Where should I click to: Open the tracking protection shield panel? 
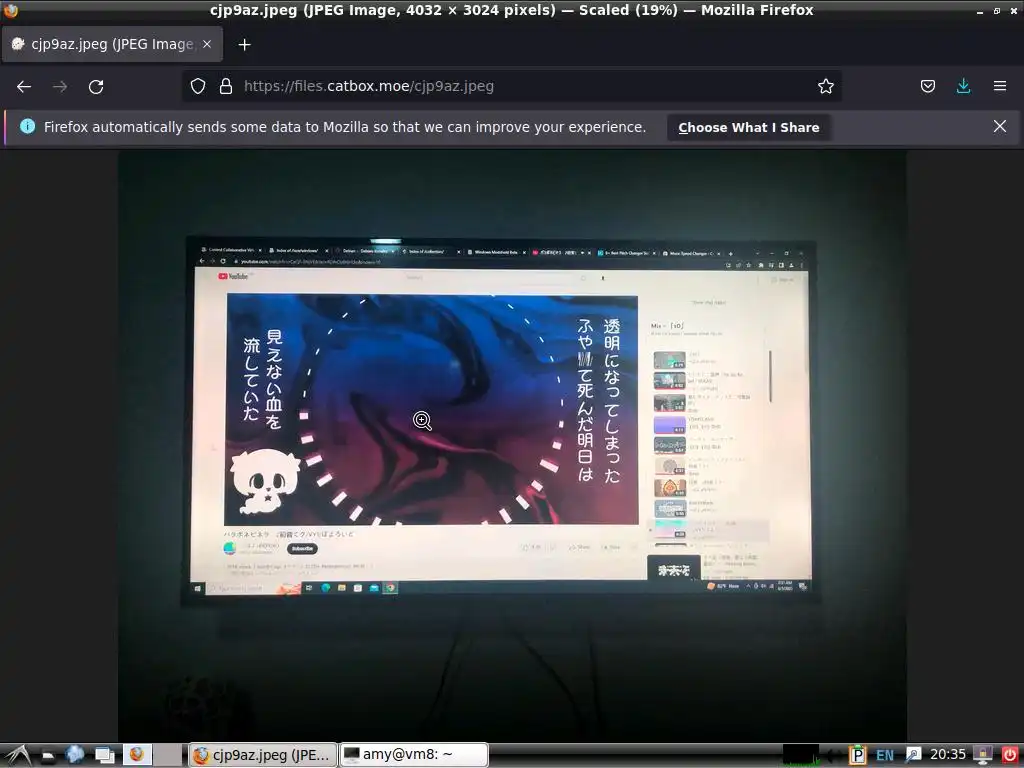[x=198, y=86]
